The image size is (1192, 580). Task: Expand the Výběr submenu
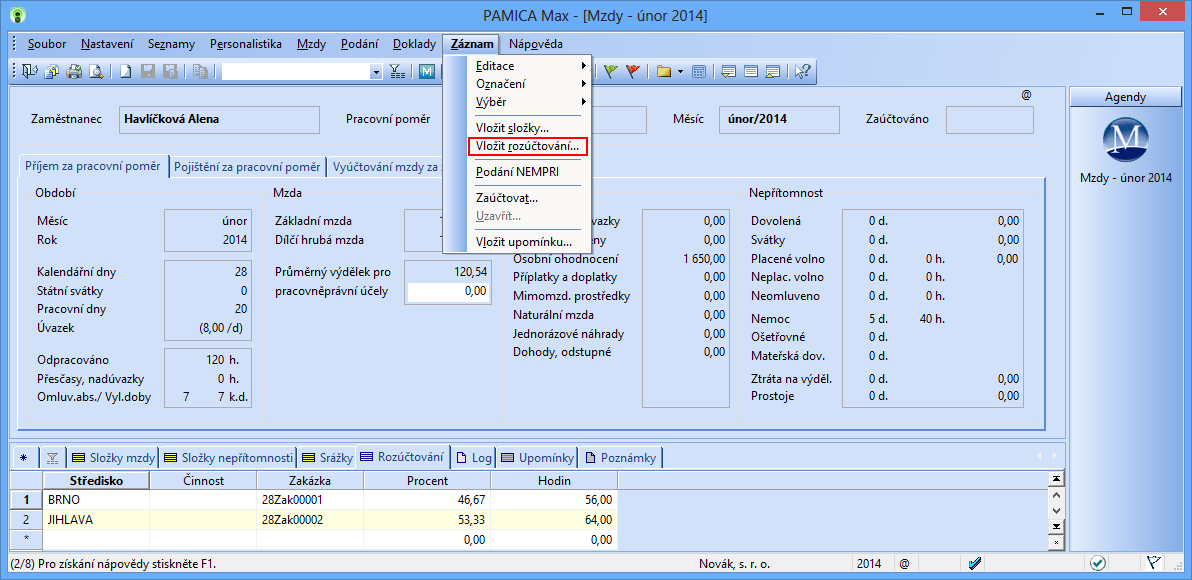531,101
